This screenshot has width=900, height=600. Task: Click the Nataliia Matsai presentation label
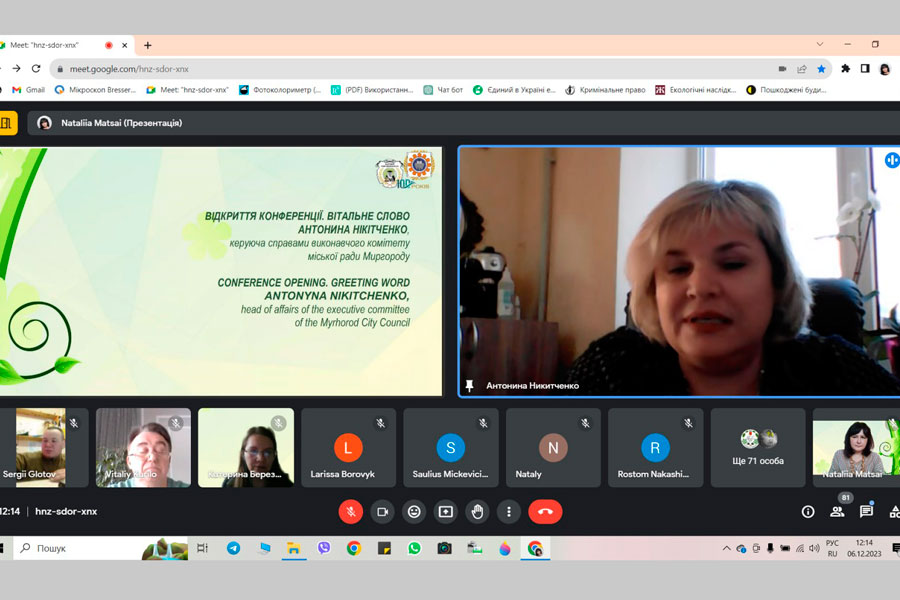coord(121,123)
